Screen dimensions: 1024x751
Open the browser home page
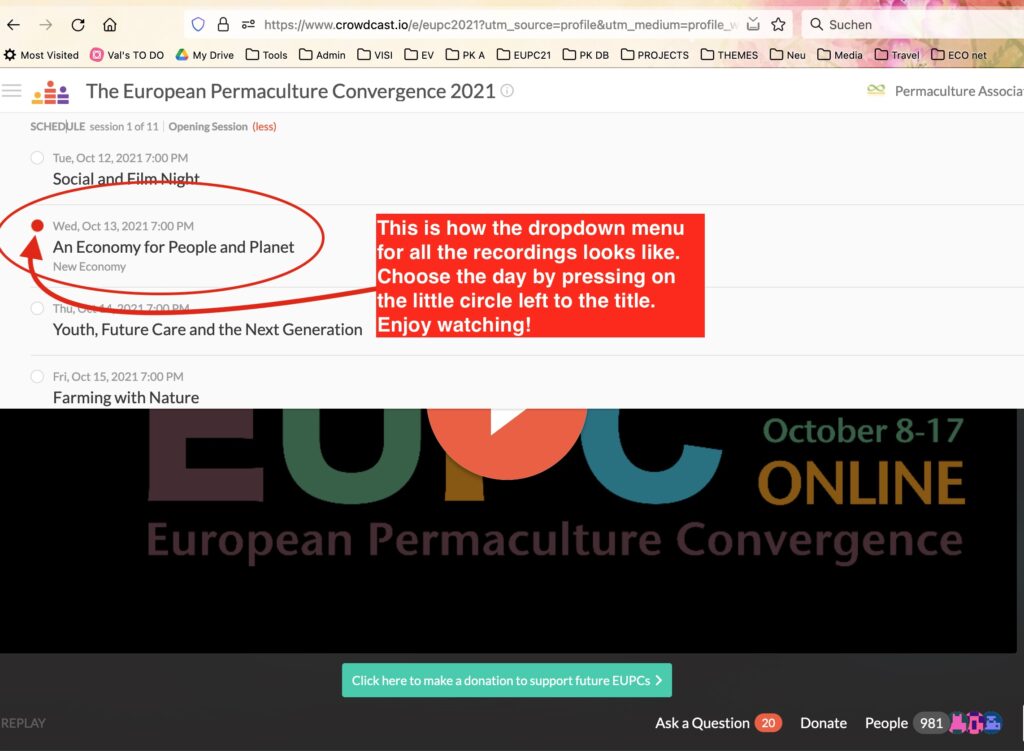click(x=110, y=25)
